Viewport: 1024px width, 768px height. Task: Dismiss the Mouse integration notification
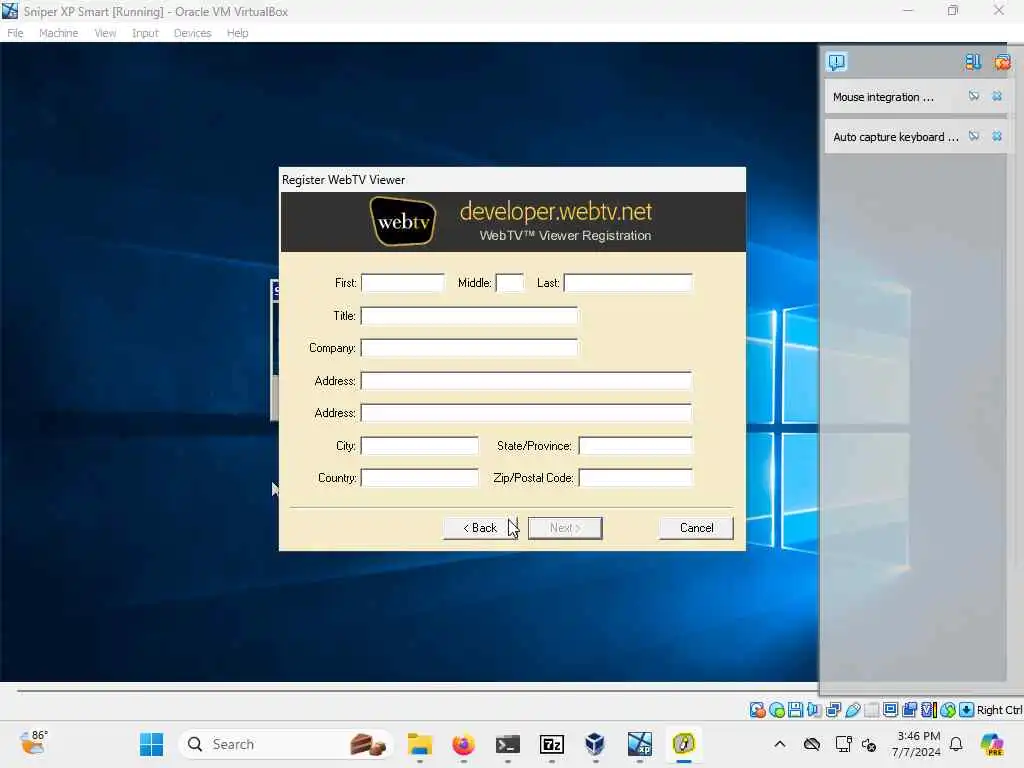tap(997, 96)
